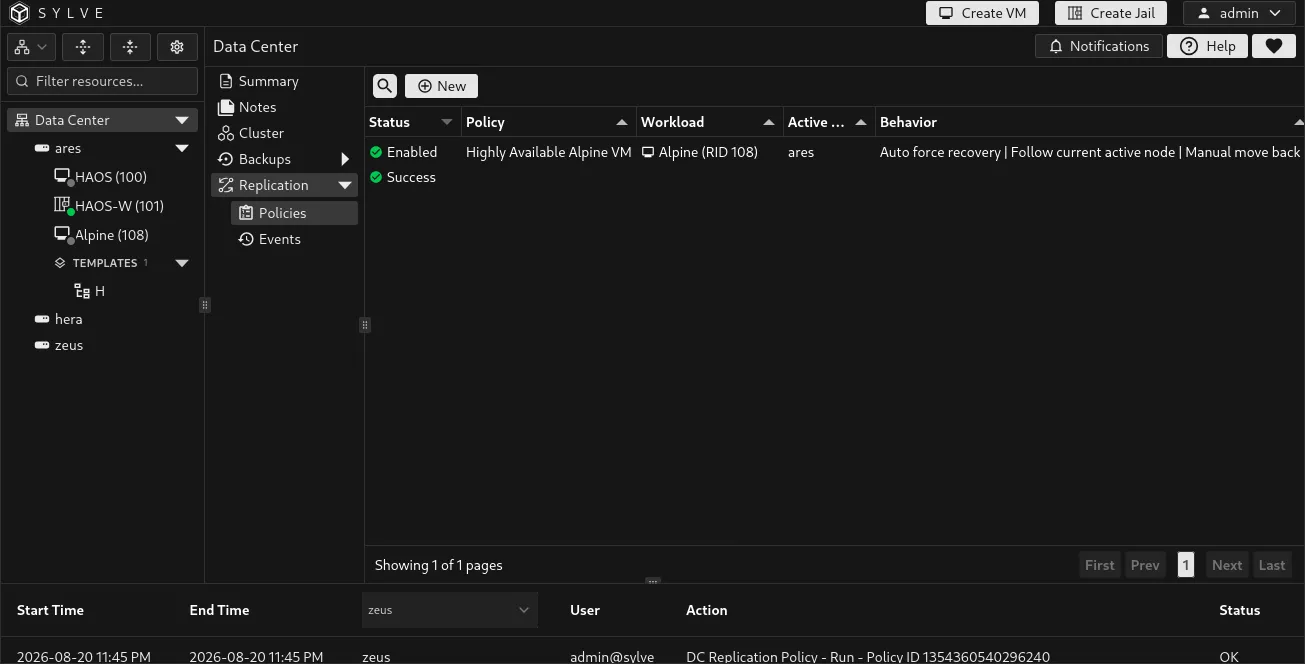Click the Policies clipboard icon
Viewport: 1305px width, 664px height.
tap(246, 213)
